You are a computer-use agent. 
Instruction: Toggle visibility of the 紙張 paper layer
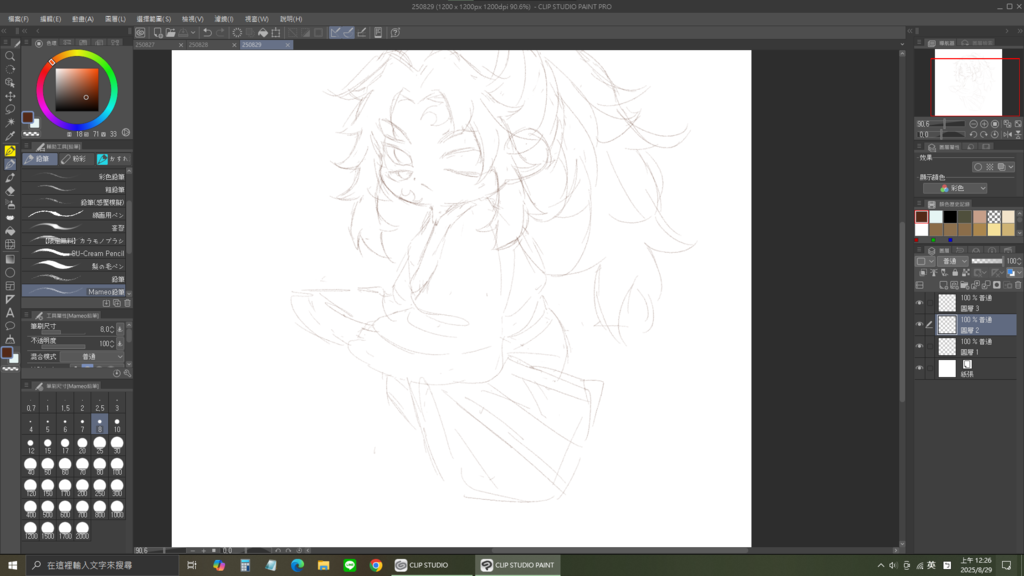[x=919, y=368]
